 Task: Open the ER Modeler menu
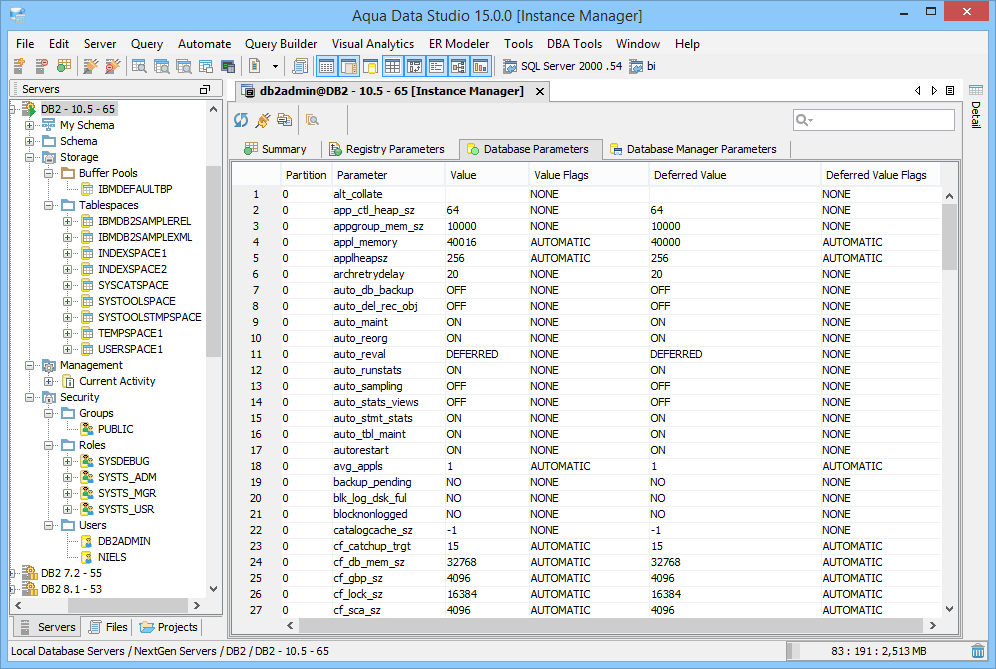459,44
